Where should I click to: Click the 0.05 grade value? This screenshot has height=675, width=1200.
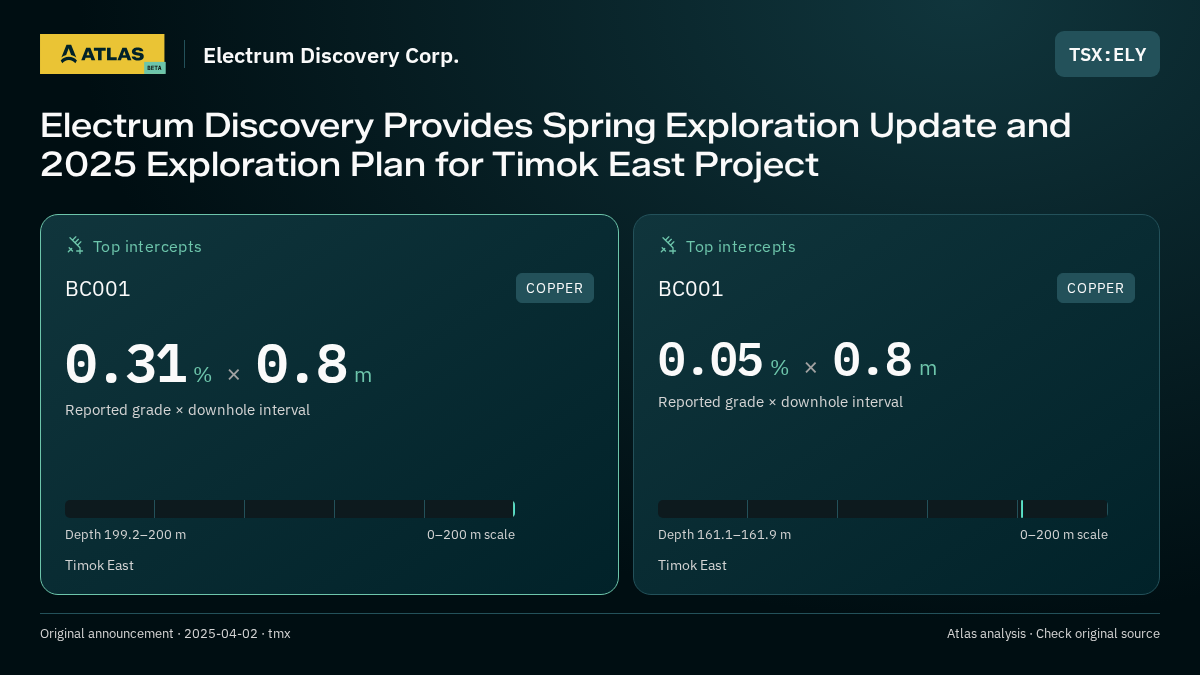[711, 360]
